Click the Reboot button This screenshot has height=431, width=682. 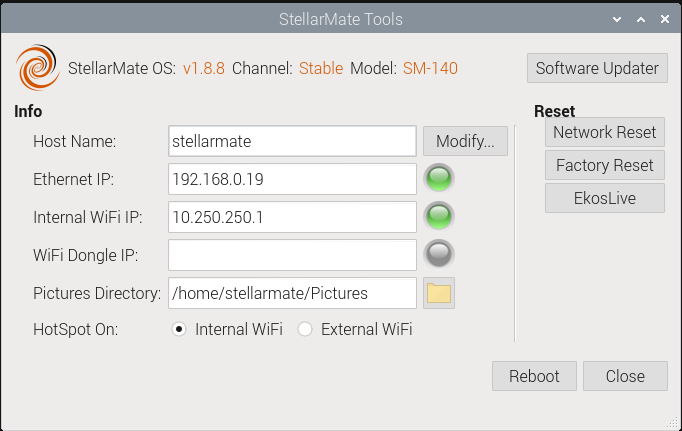click(x=534, y=376)
